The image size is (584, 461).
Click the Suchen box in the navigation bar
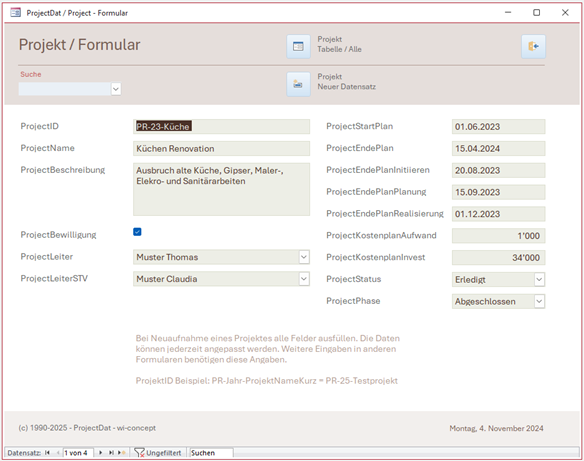click(x=211, y=453)
